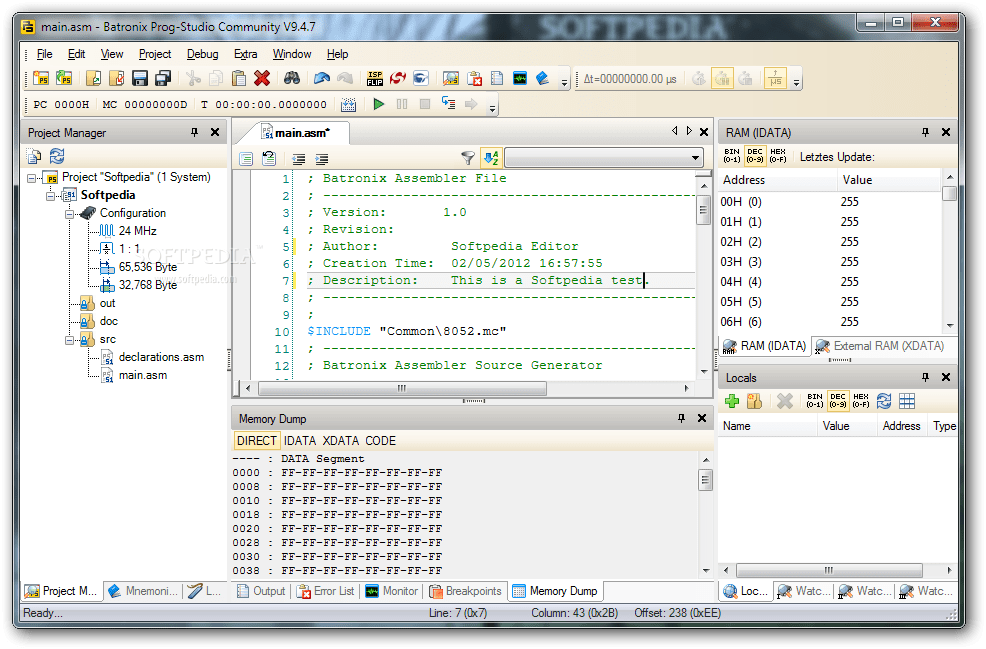Toggle DEC display in Locals panel

click(838, 401)
